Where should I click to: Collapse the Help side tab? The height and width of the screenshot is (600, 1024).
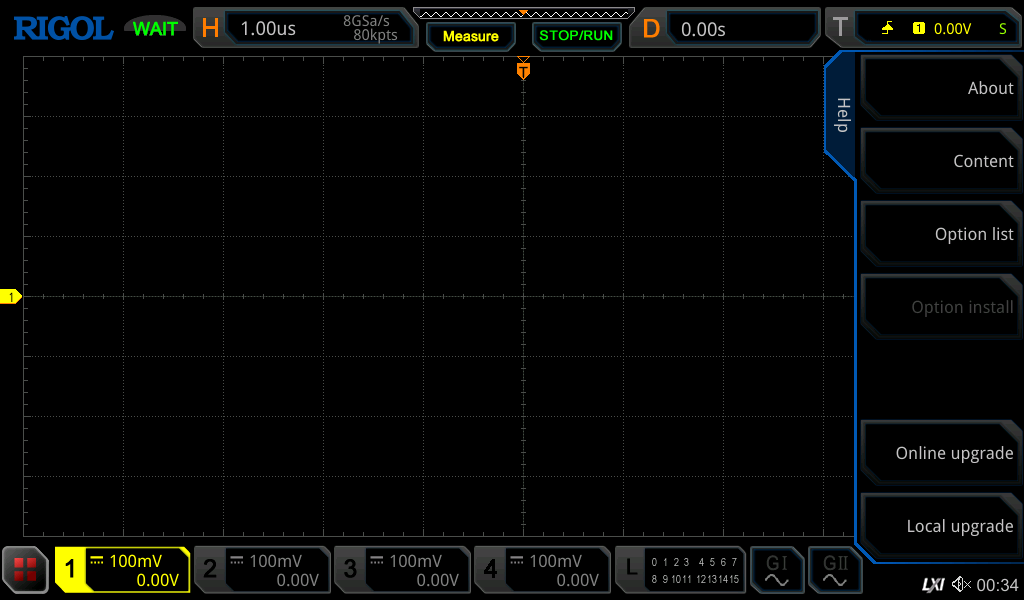tap(841, 115)
